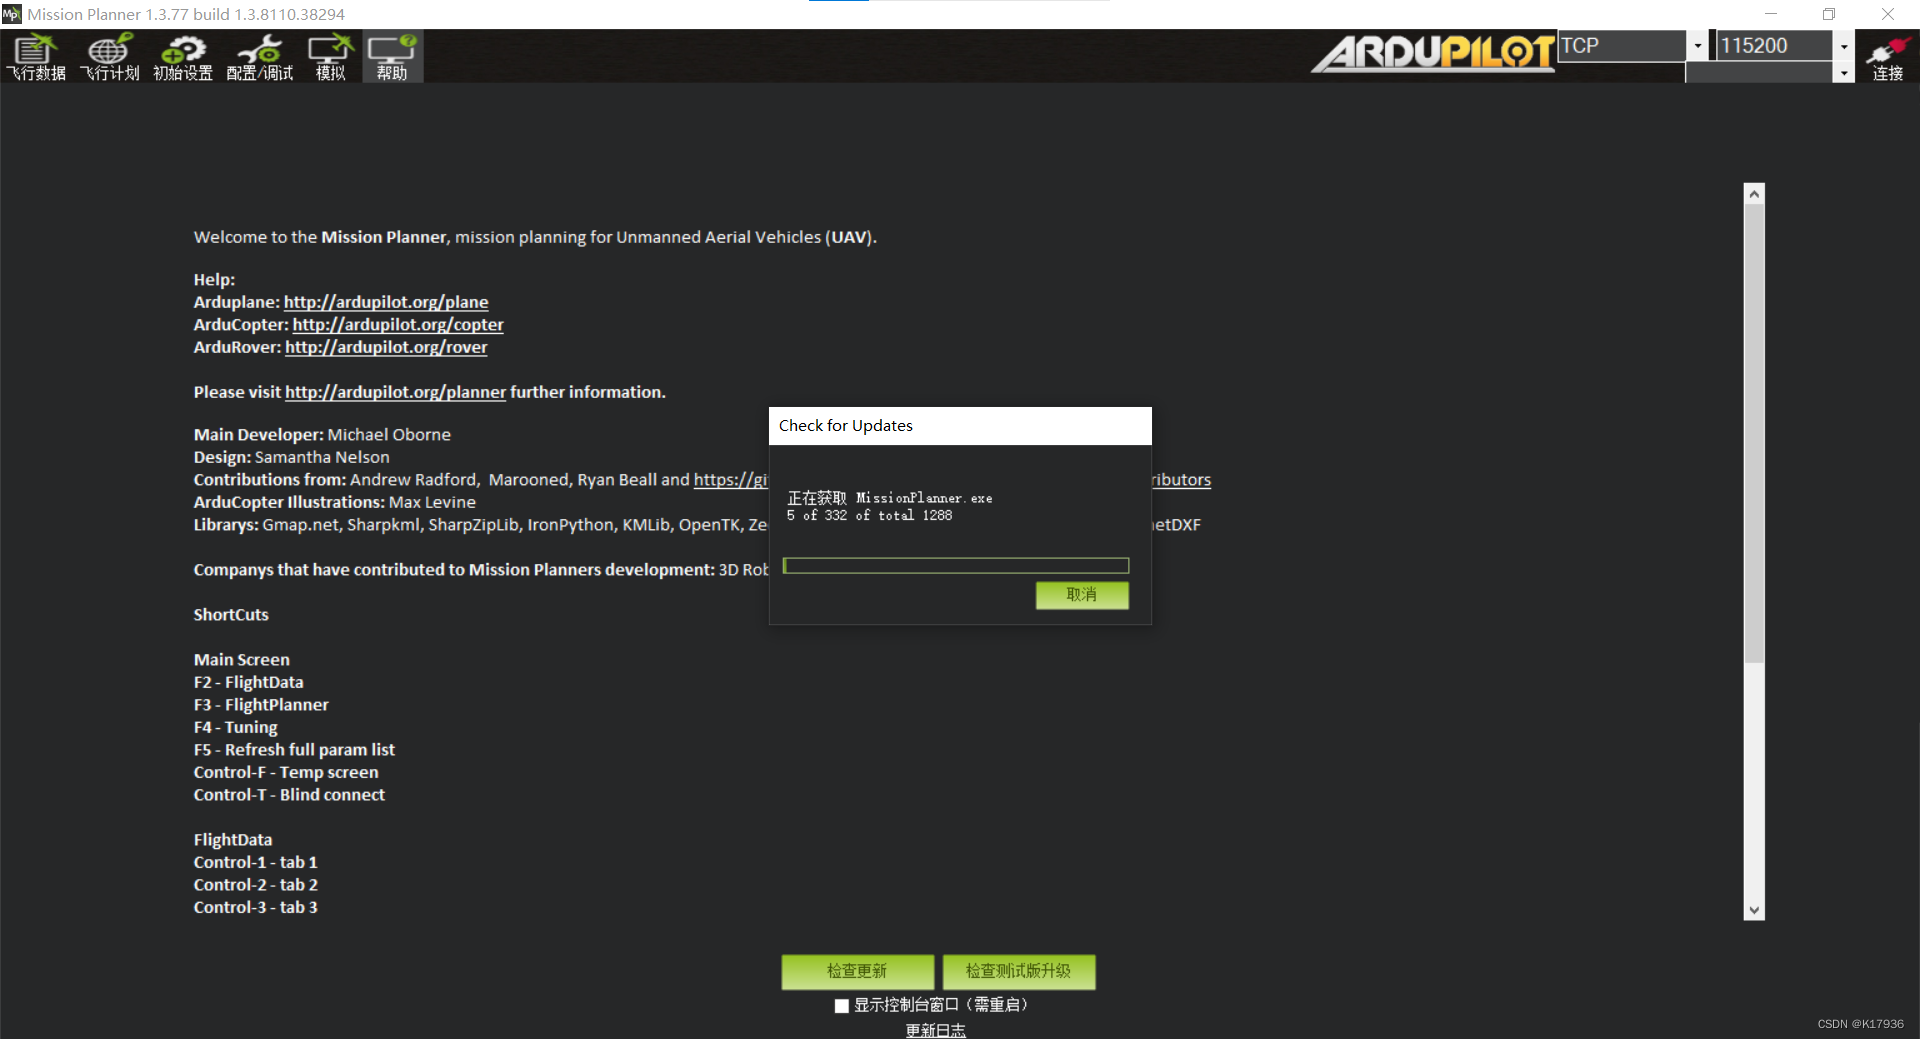Click the 'Main Developer: Michael Oborne' line
This screenshot has width=1920, height=1039.
coord(322,435)
